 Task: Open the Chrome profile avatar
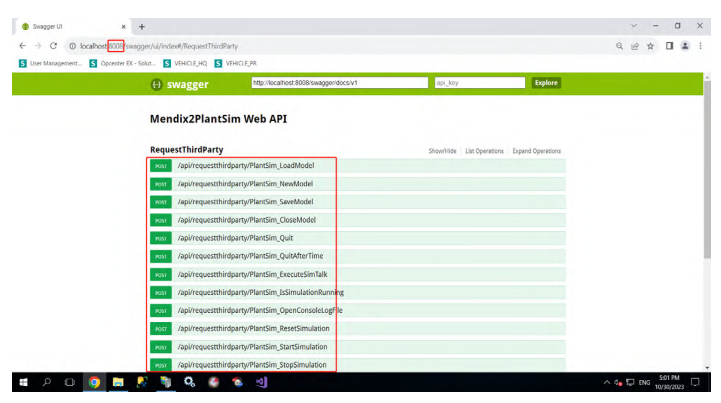coord(685,46)
